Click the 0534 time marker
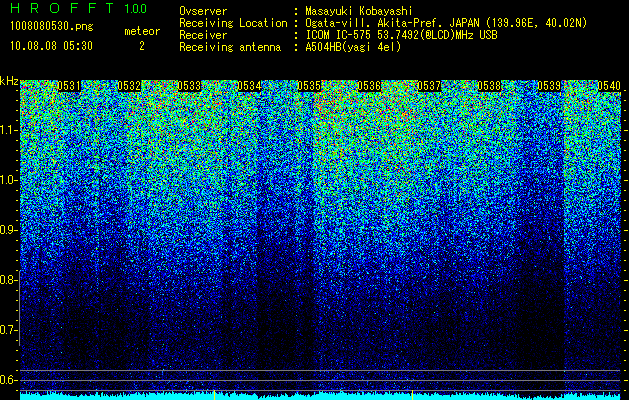This screenshot has height=400, width=629. click(x=249, y=86)
